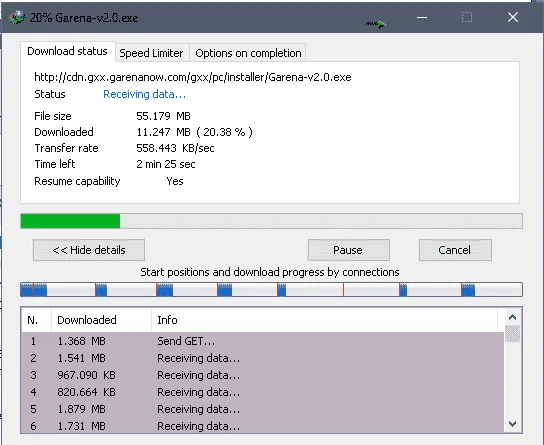Switch to Download status tab
The image size is (544, 445).
(x=67, y=51)
